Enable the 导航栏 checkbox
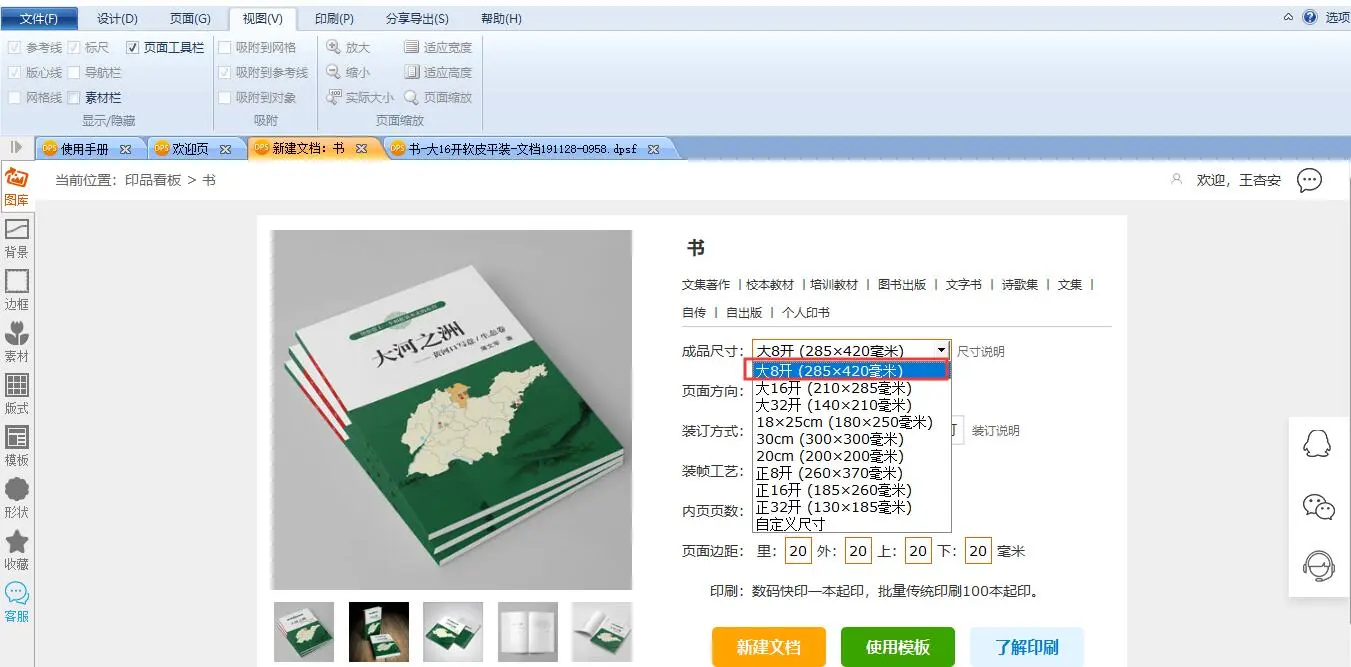 pos(73,72)
